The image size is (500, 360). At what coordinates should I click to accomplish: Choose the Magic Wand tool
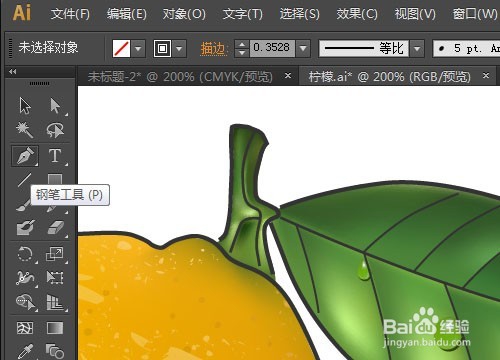[x=25, y=130]
